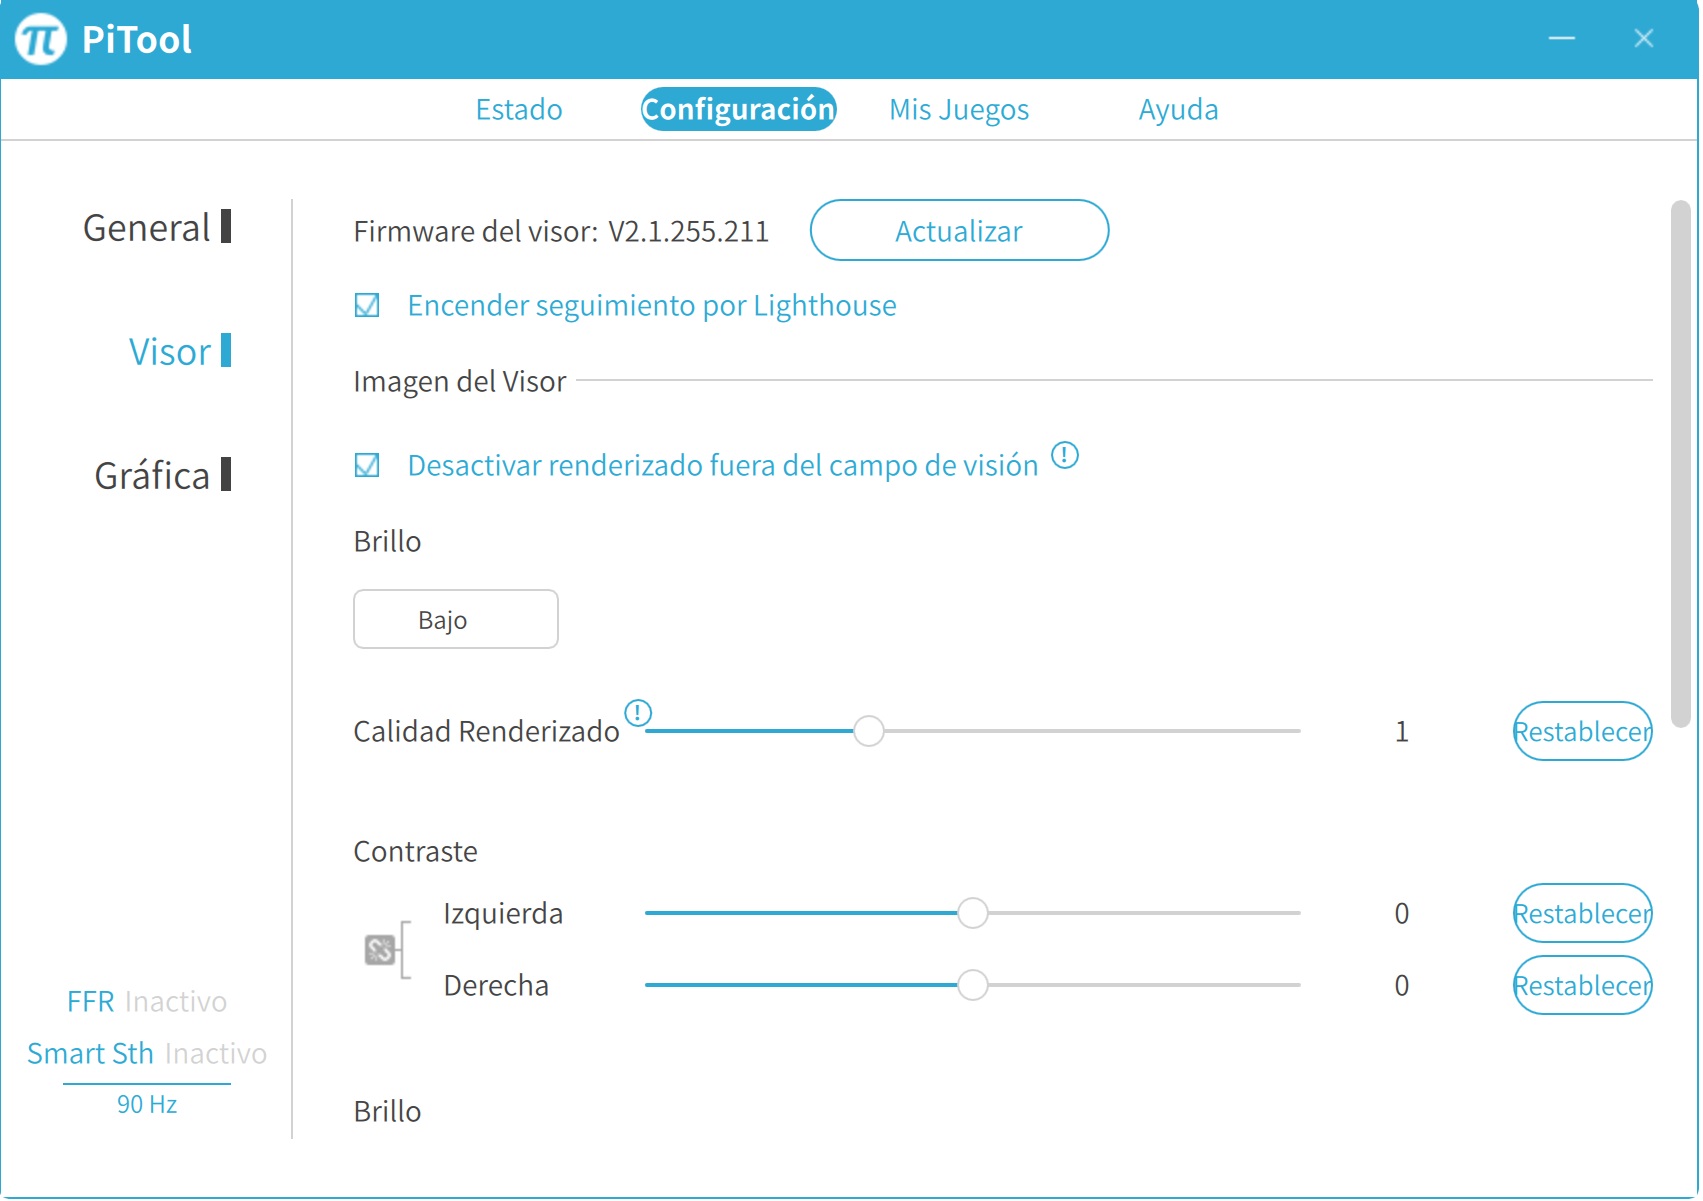1703x1201 pixels.
Task: Click the Contraste section label
Action: [x=416, y=851]
